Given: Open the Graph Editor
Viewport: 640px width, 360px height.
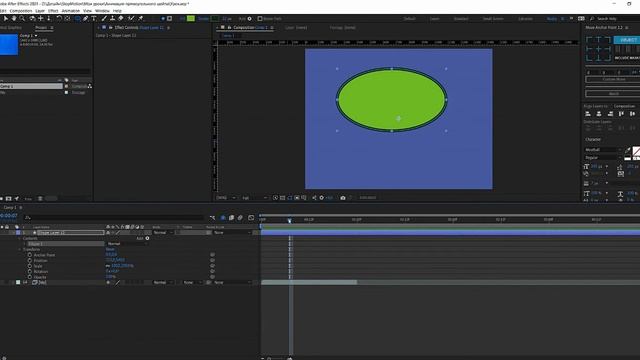Looking at the screenshot, I should [251, 218].
